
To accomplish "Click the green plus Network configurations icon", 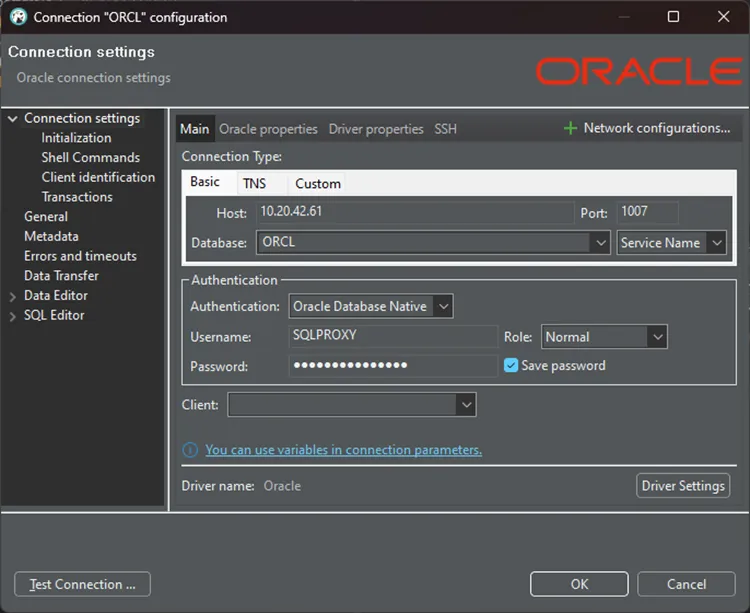I will 570,128.
